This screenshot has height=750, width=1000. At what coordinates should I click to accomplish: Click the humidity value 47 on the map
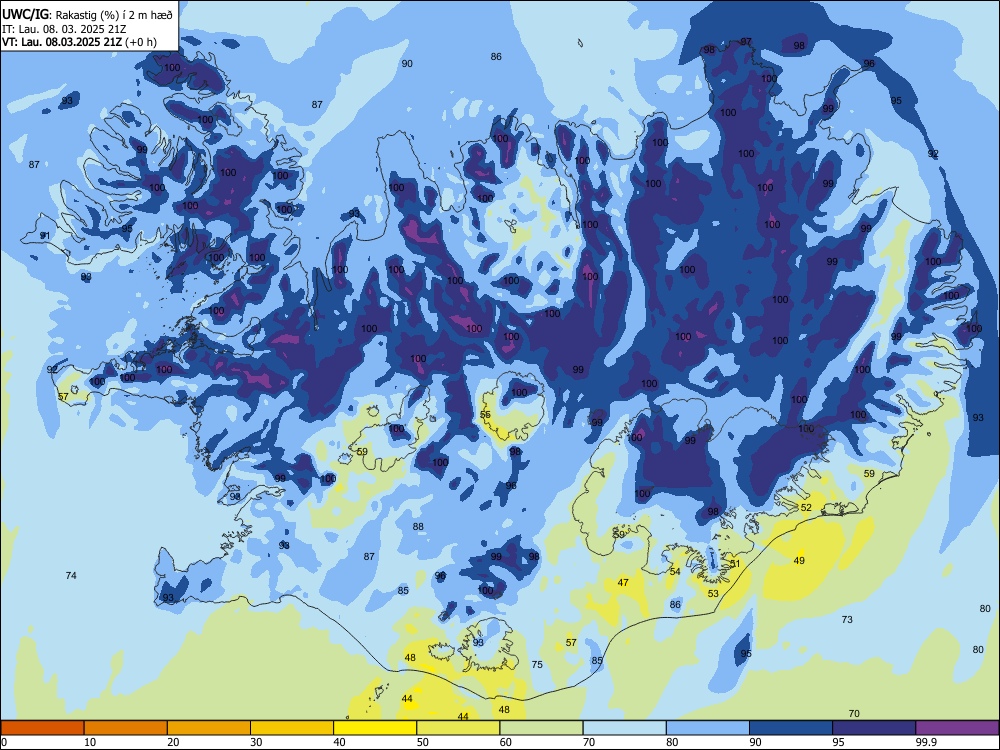[x=623, y=582]
